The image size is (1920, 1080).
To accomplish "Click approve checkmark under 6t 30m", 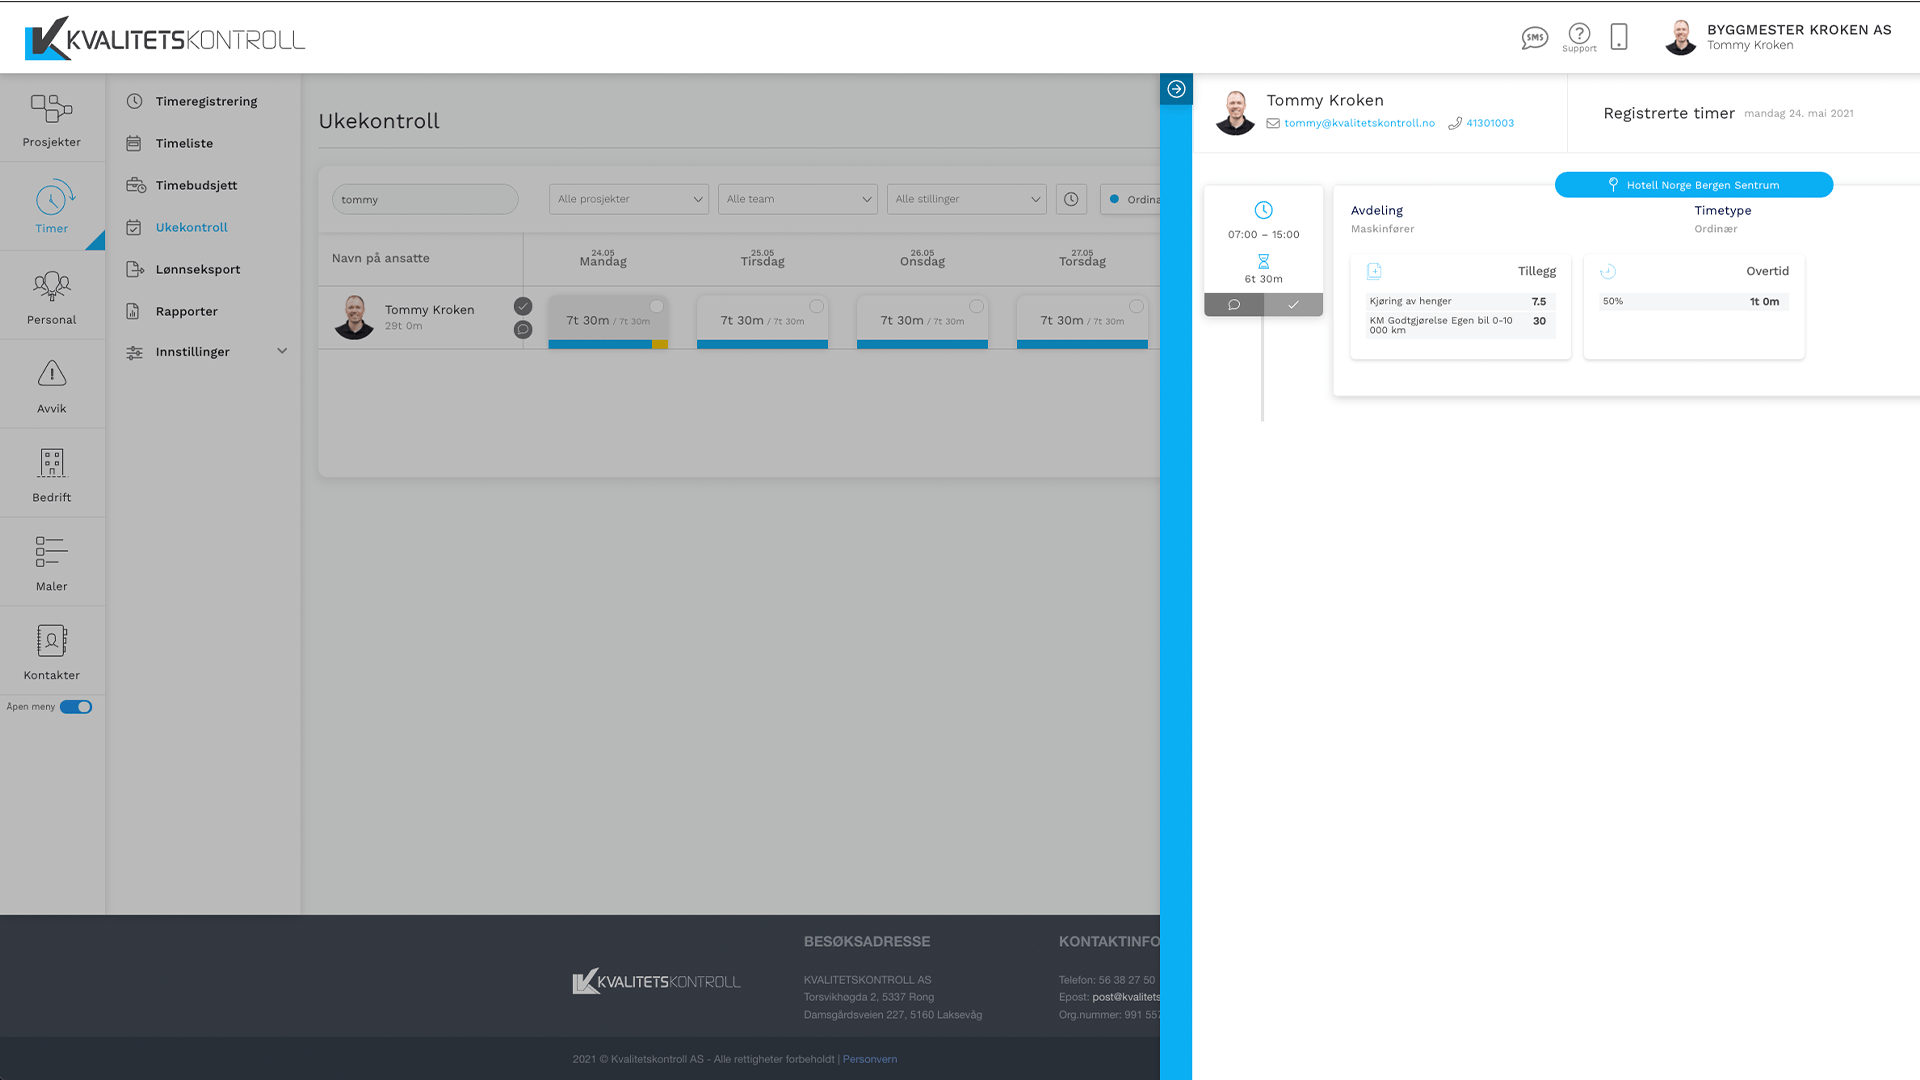I will click(1293, 305).
